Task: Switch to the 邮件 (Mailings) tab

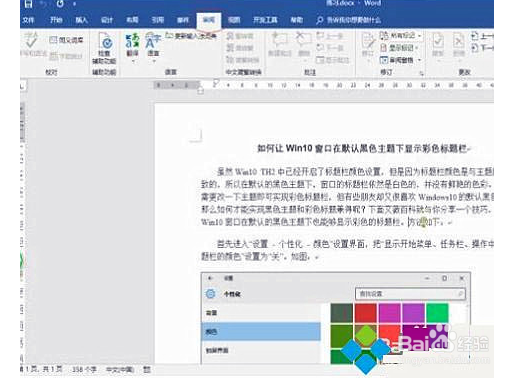Action: (x=183, y=20)
